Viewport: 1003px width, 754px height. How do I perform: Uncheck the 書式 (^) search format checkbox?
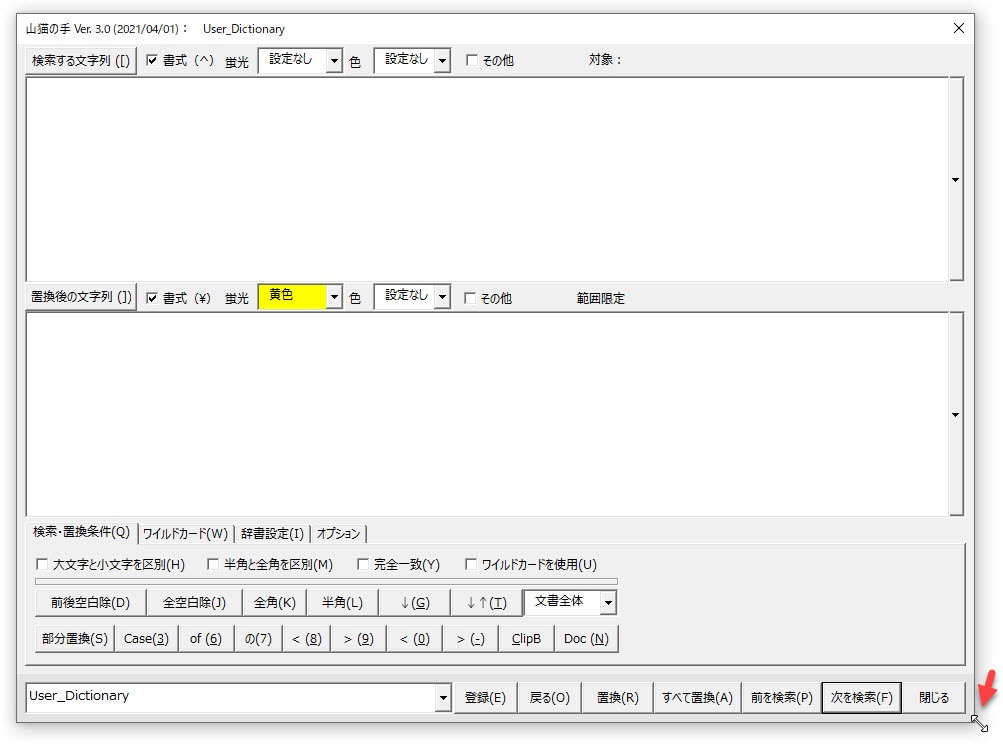click(152, 60)
